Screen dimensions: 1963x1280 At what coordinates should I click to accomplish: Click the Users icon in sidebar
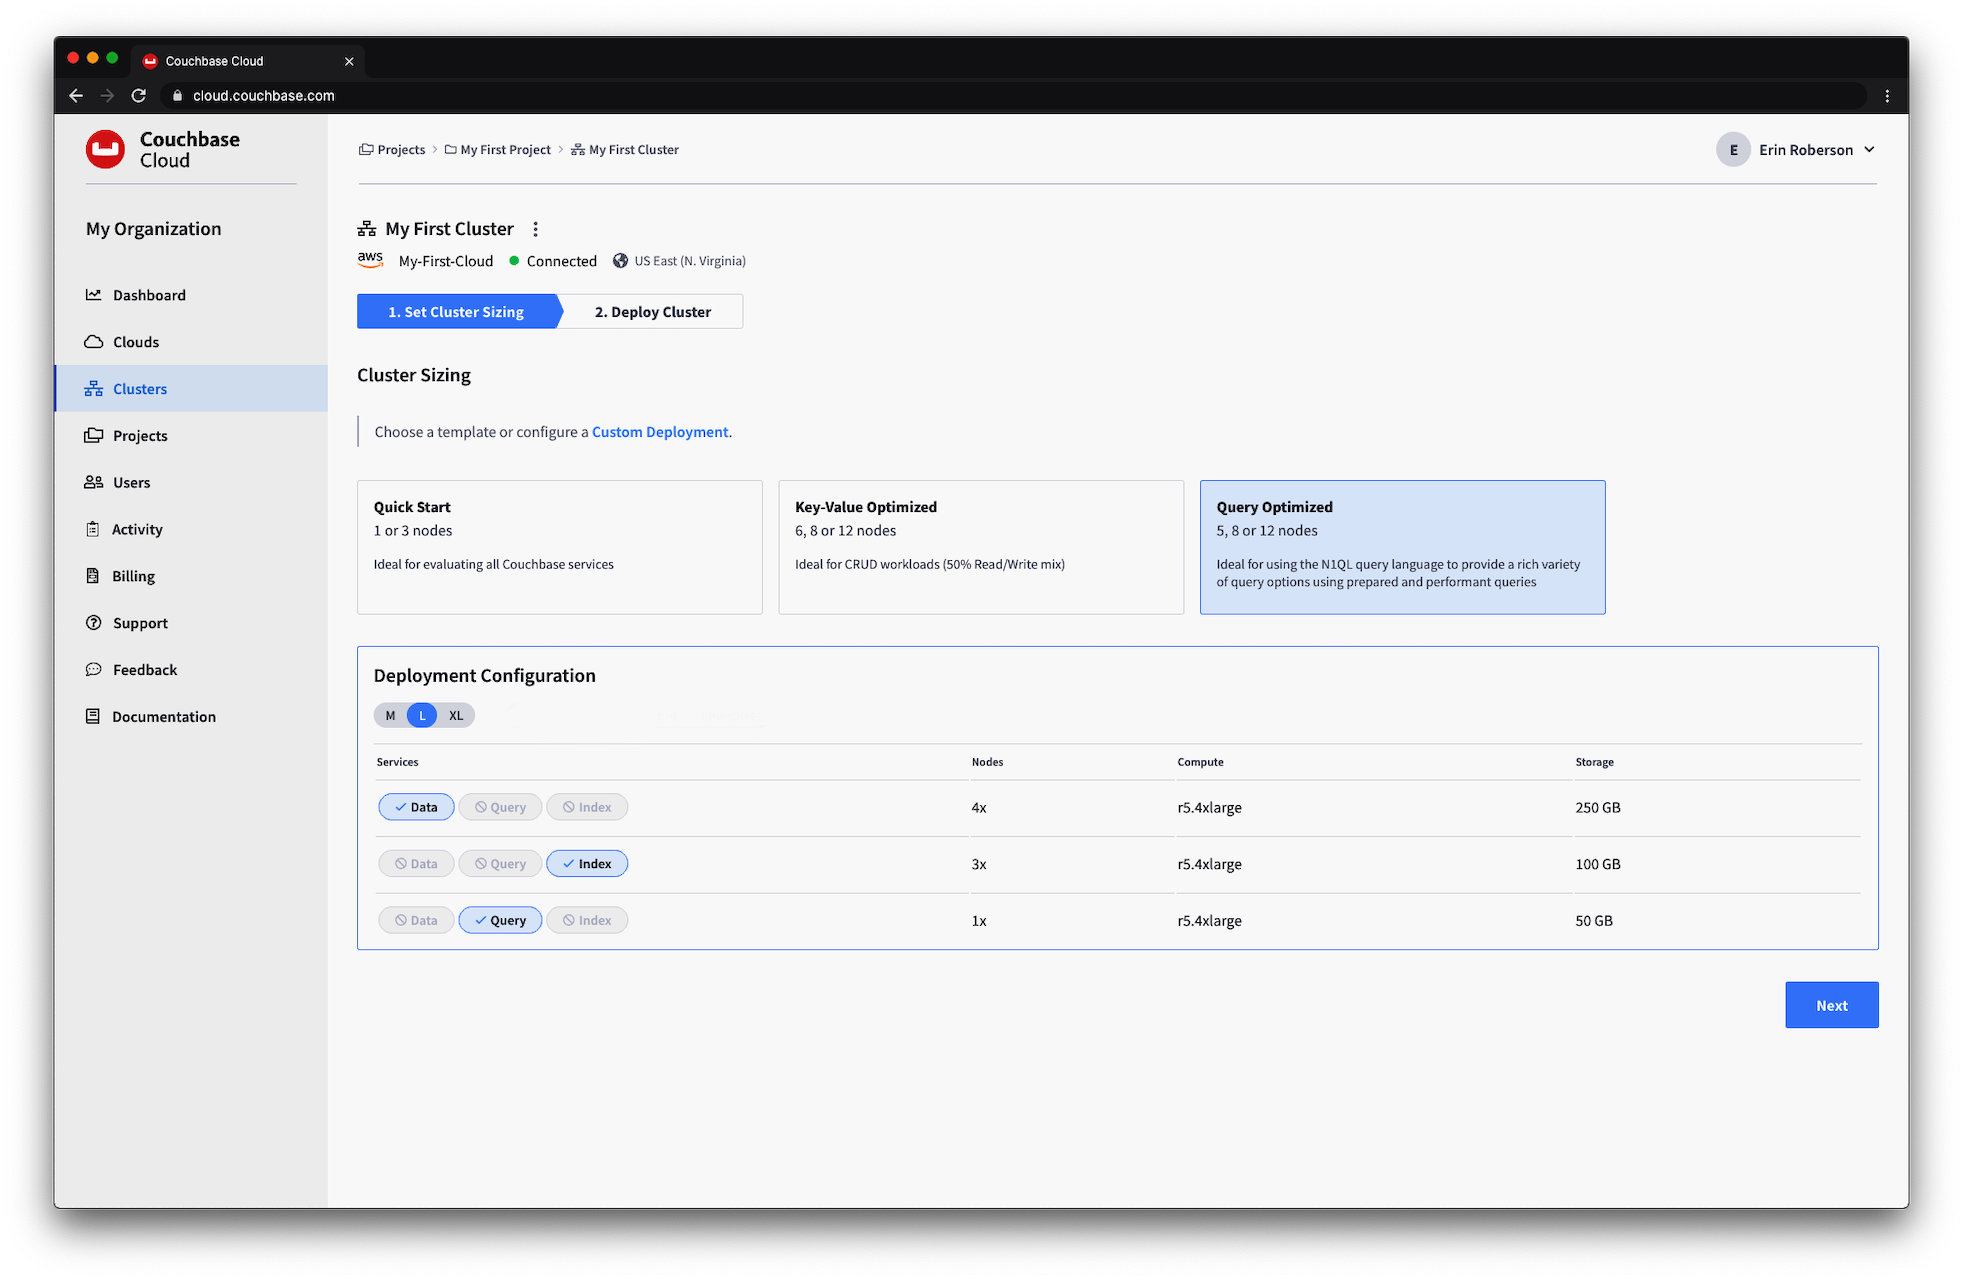coord(93,482)
